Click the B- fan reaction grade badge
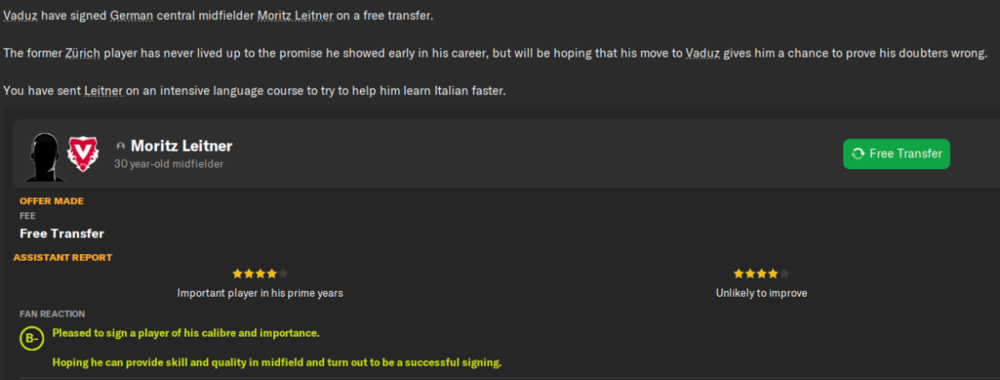1000x380 pixels. coord(32,339)
